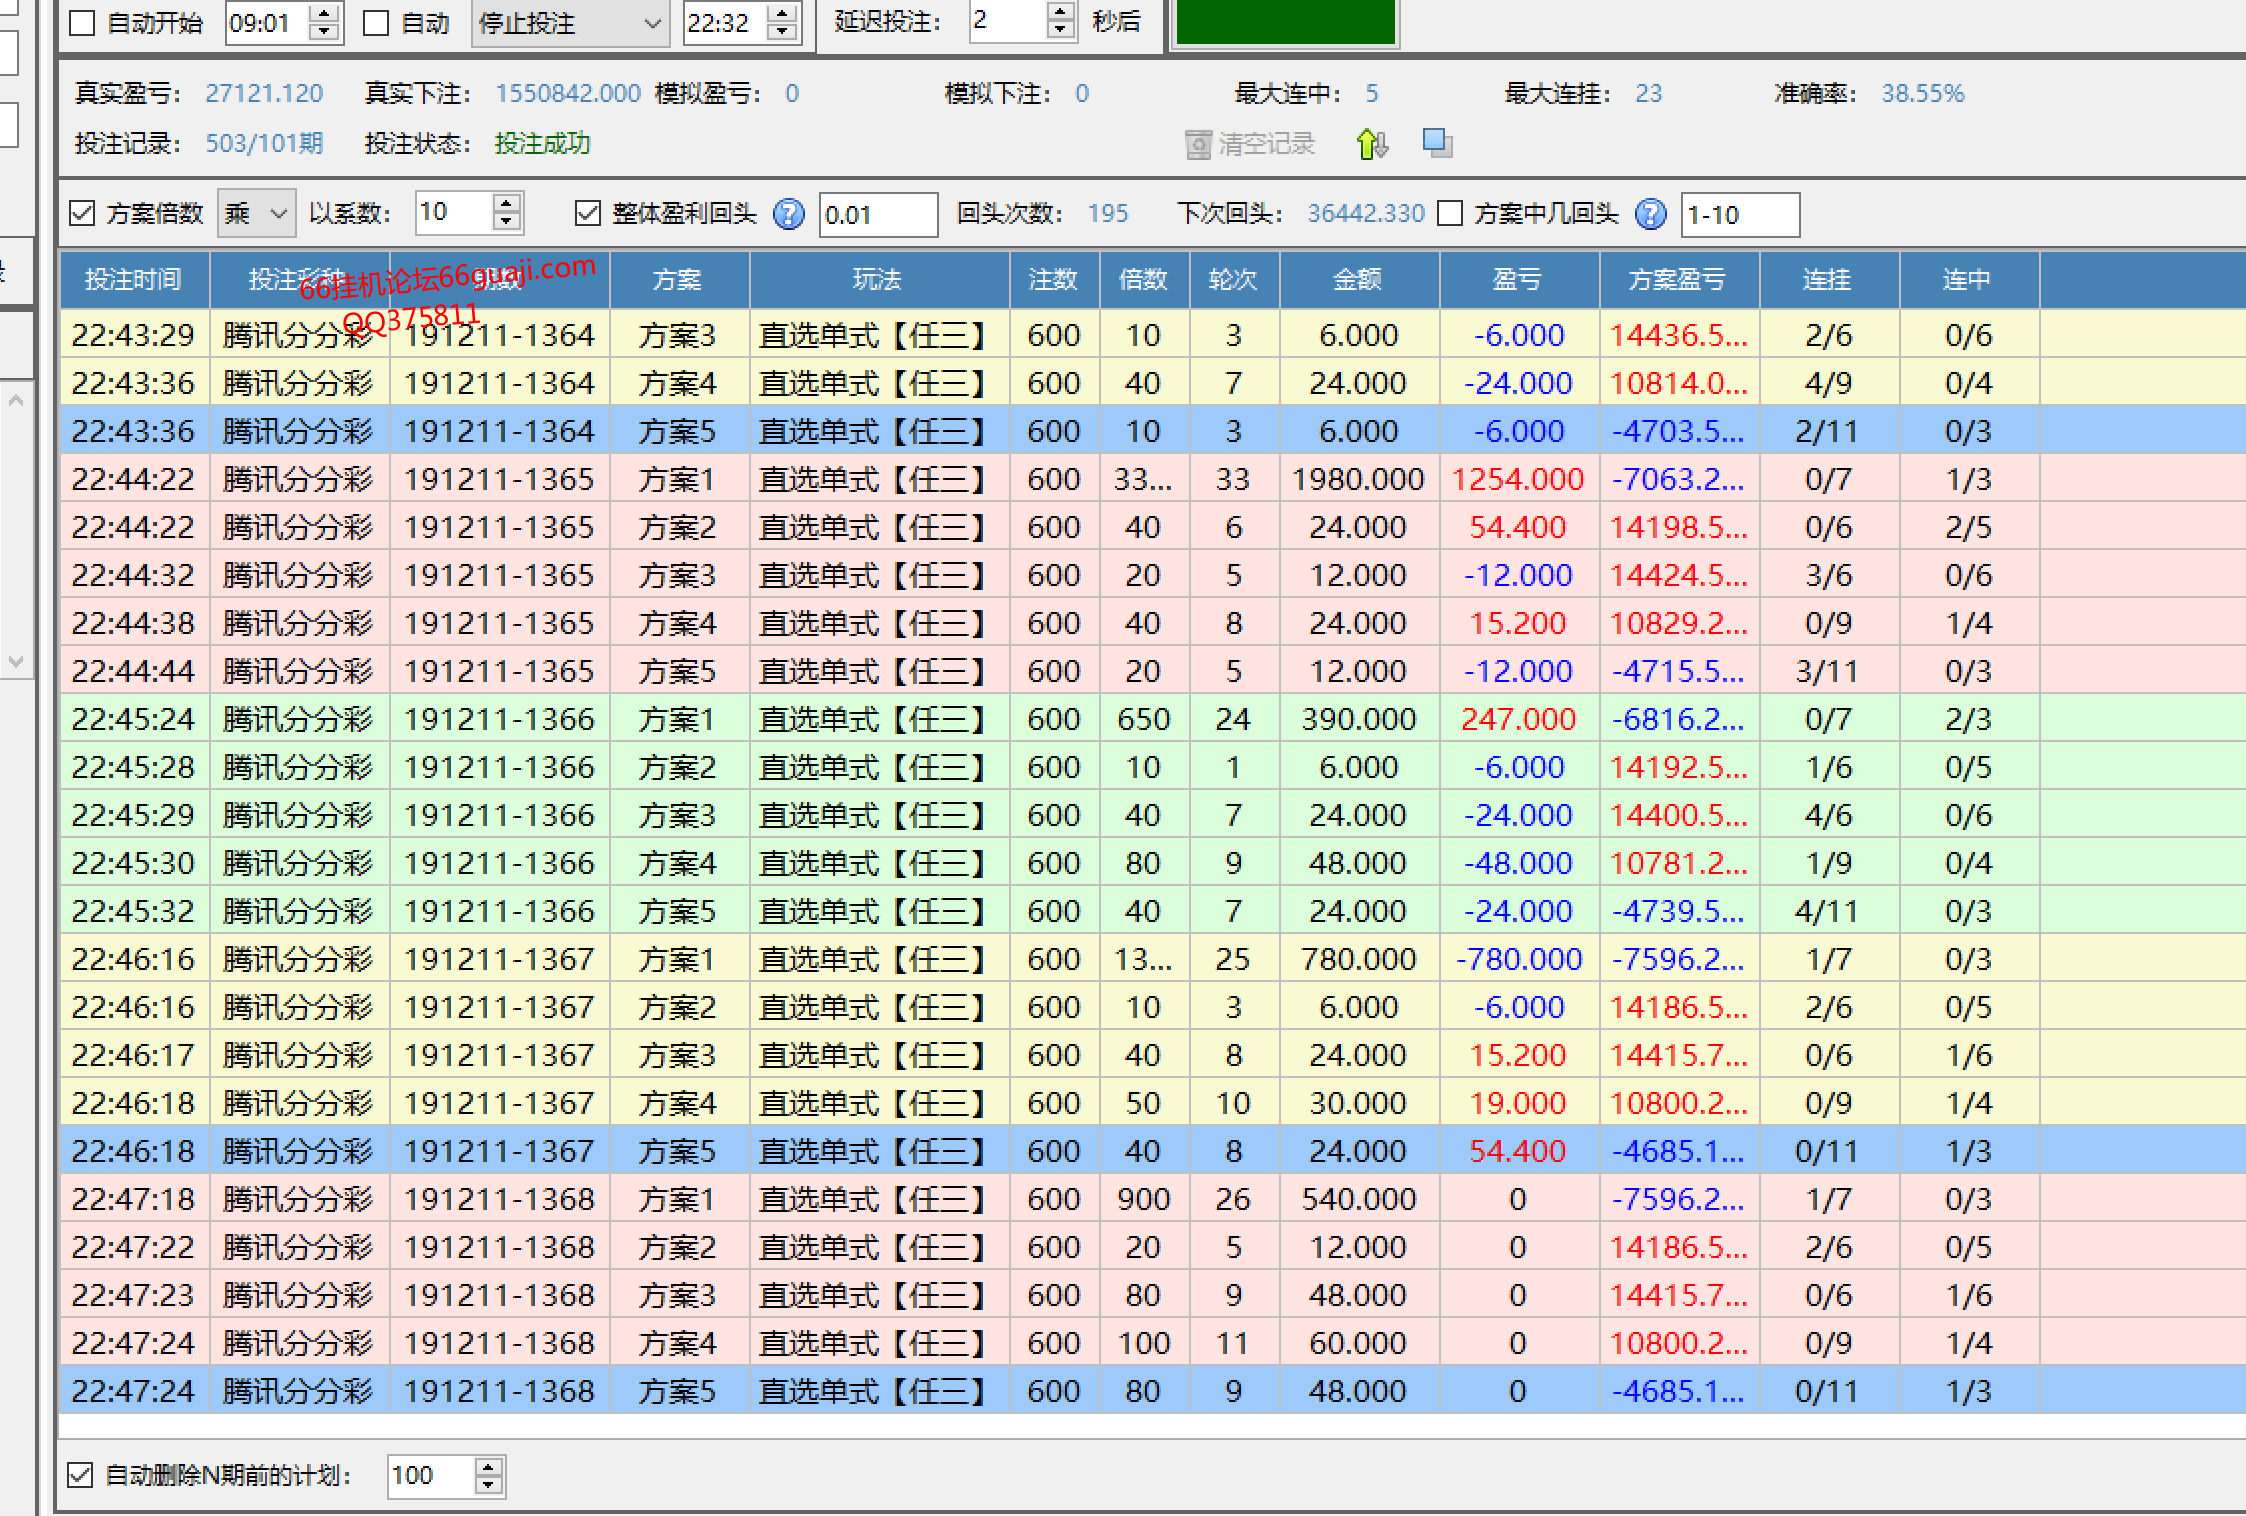This screenshot has width=2246, height=1516.
Task: Select the 22:43:36 方案5 highlighted row
Action: [1153, 430]
